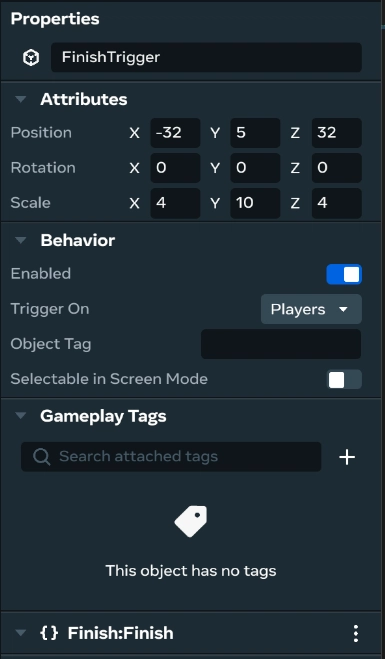
Task: Collapse the Behavior section
Action: coord(20,240)
